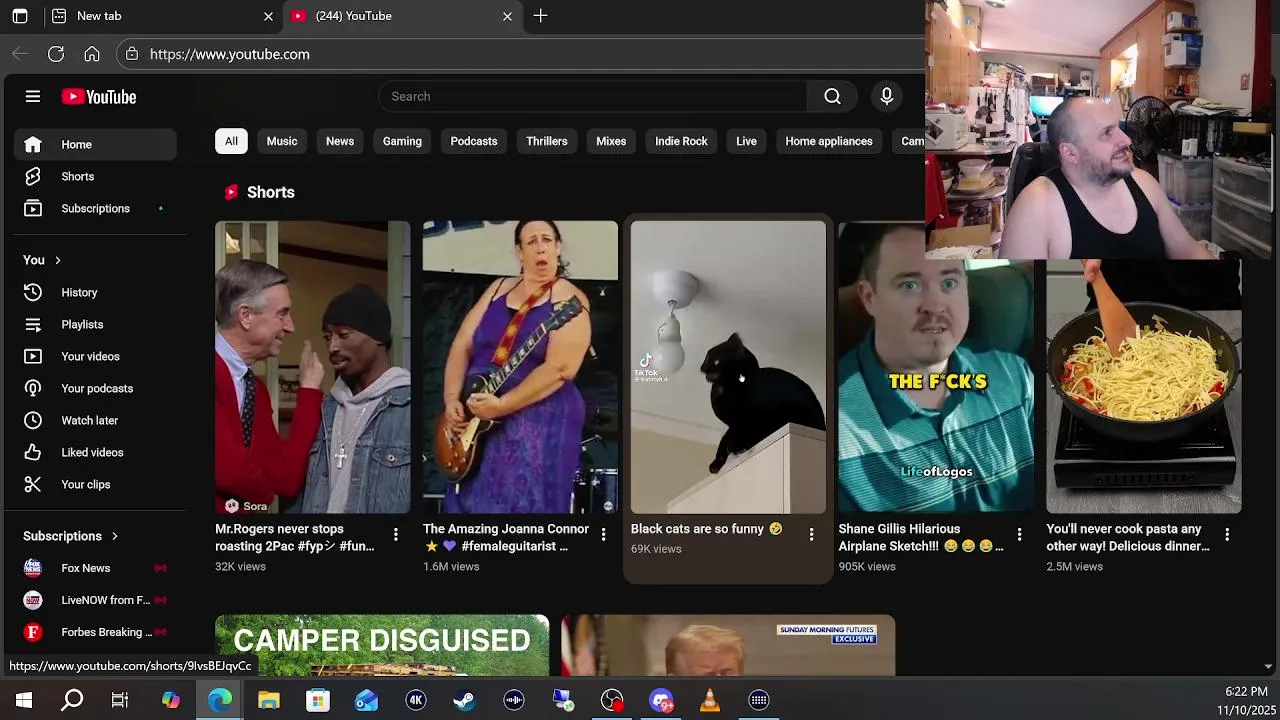Select the Home appliances filter chip
Viewport: 1280px width, 720px height.
pos(829,141)
